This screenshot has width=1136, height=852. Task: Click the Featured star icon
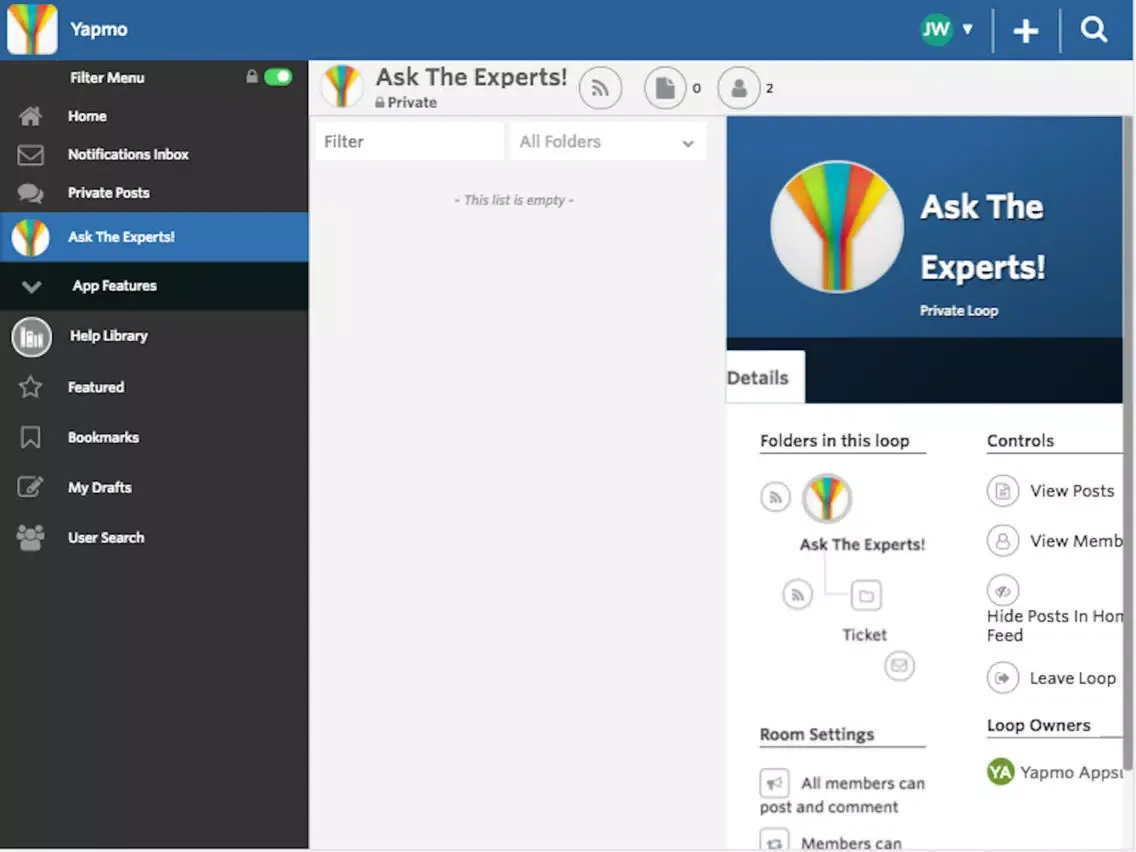coord(30,387)
